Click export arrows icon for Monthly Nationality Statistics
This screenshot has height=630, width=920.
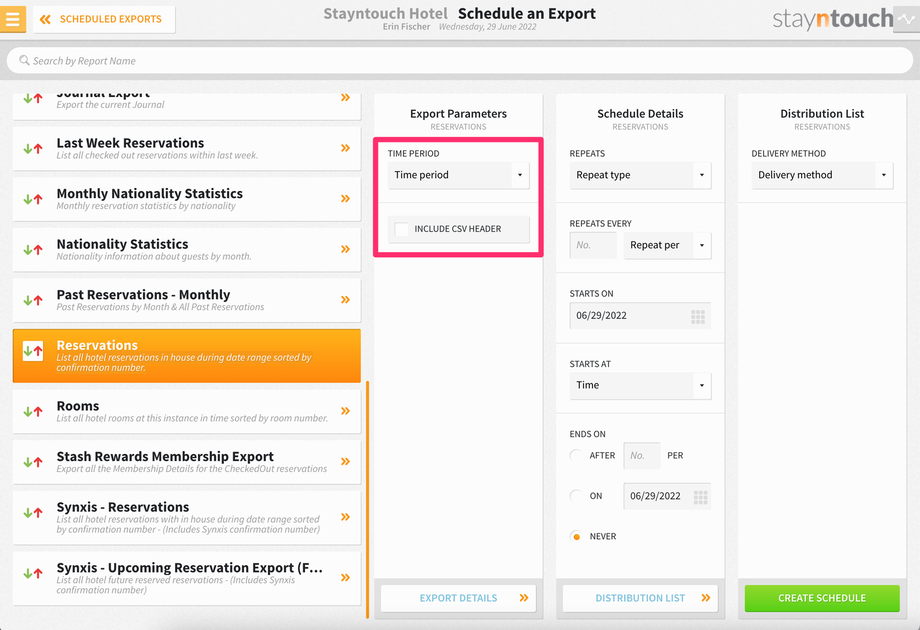click(x=33, y=199)
